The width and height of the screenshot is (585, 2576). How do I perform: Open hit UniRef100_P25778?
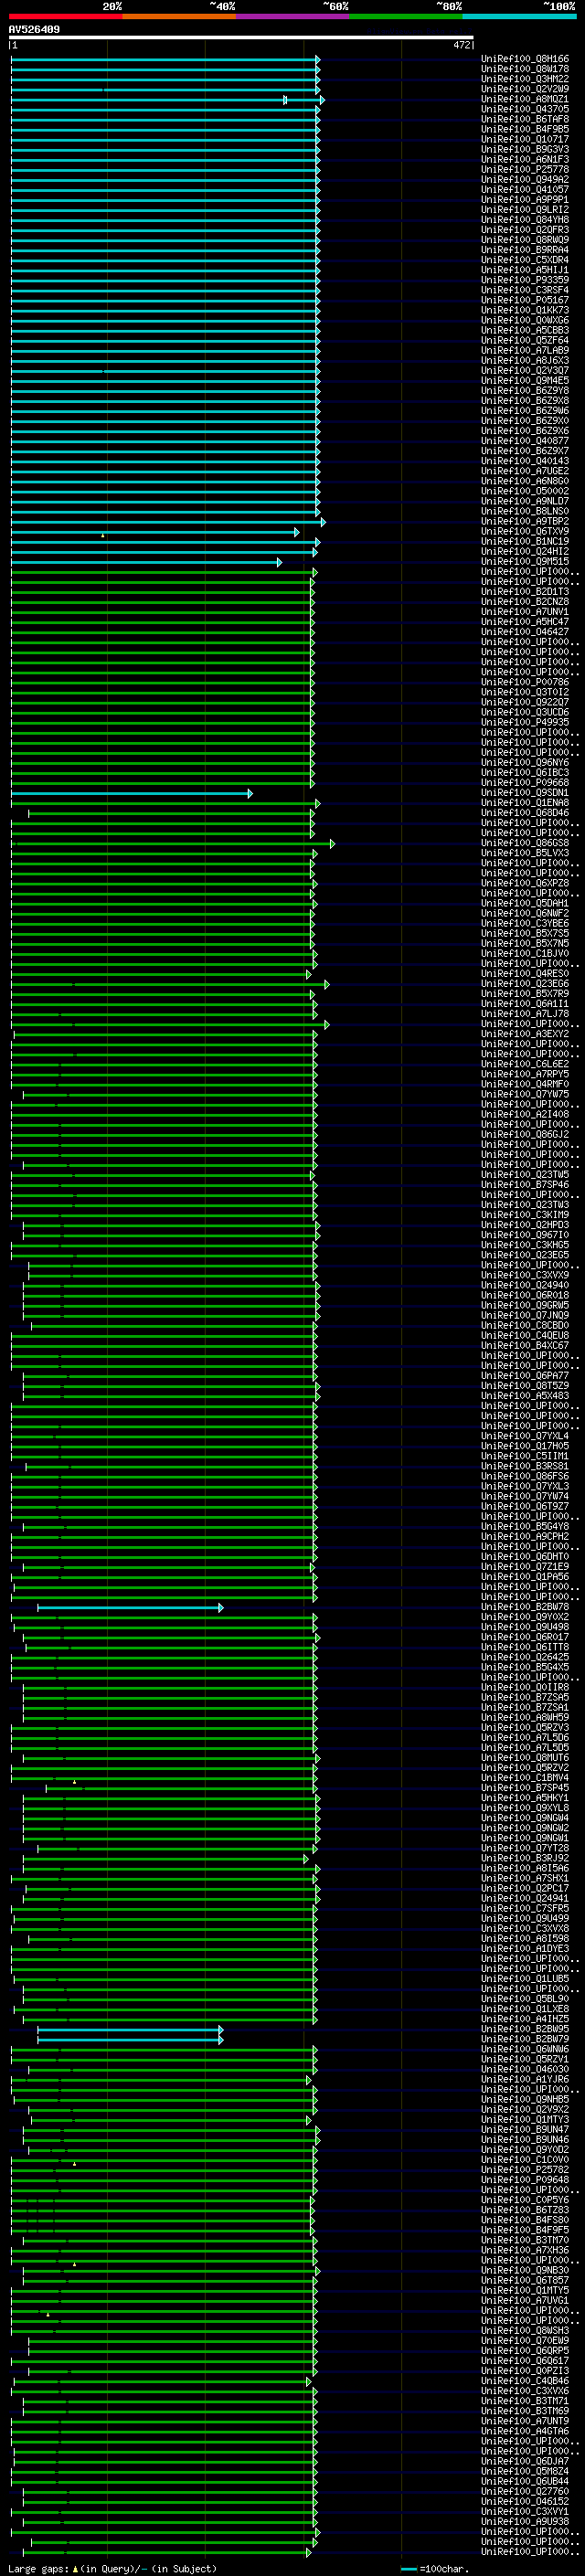(x=525, y=169)
